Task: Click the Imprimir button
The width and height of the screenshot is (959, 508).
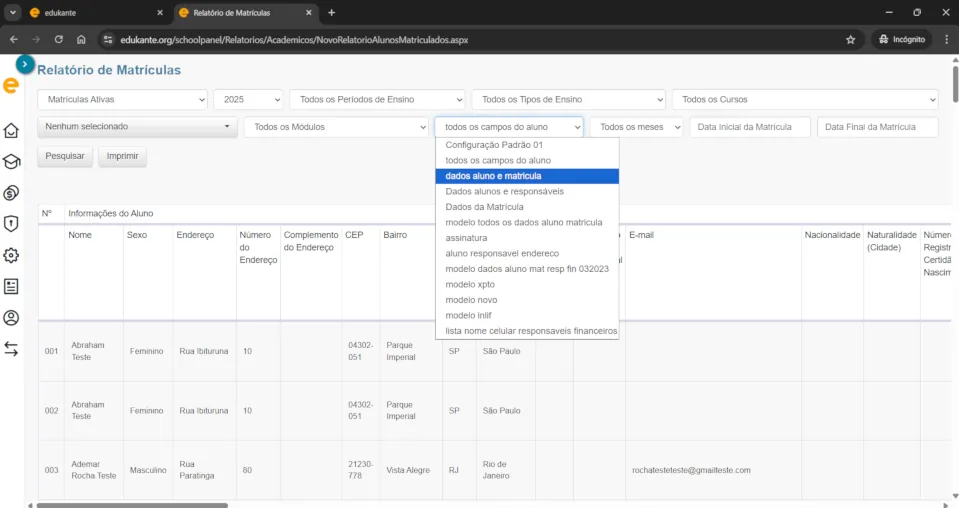Action: point(122,157)
